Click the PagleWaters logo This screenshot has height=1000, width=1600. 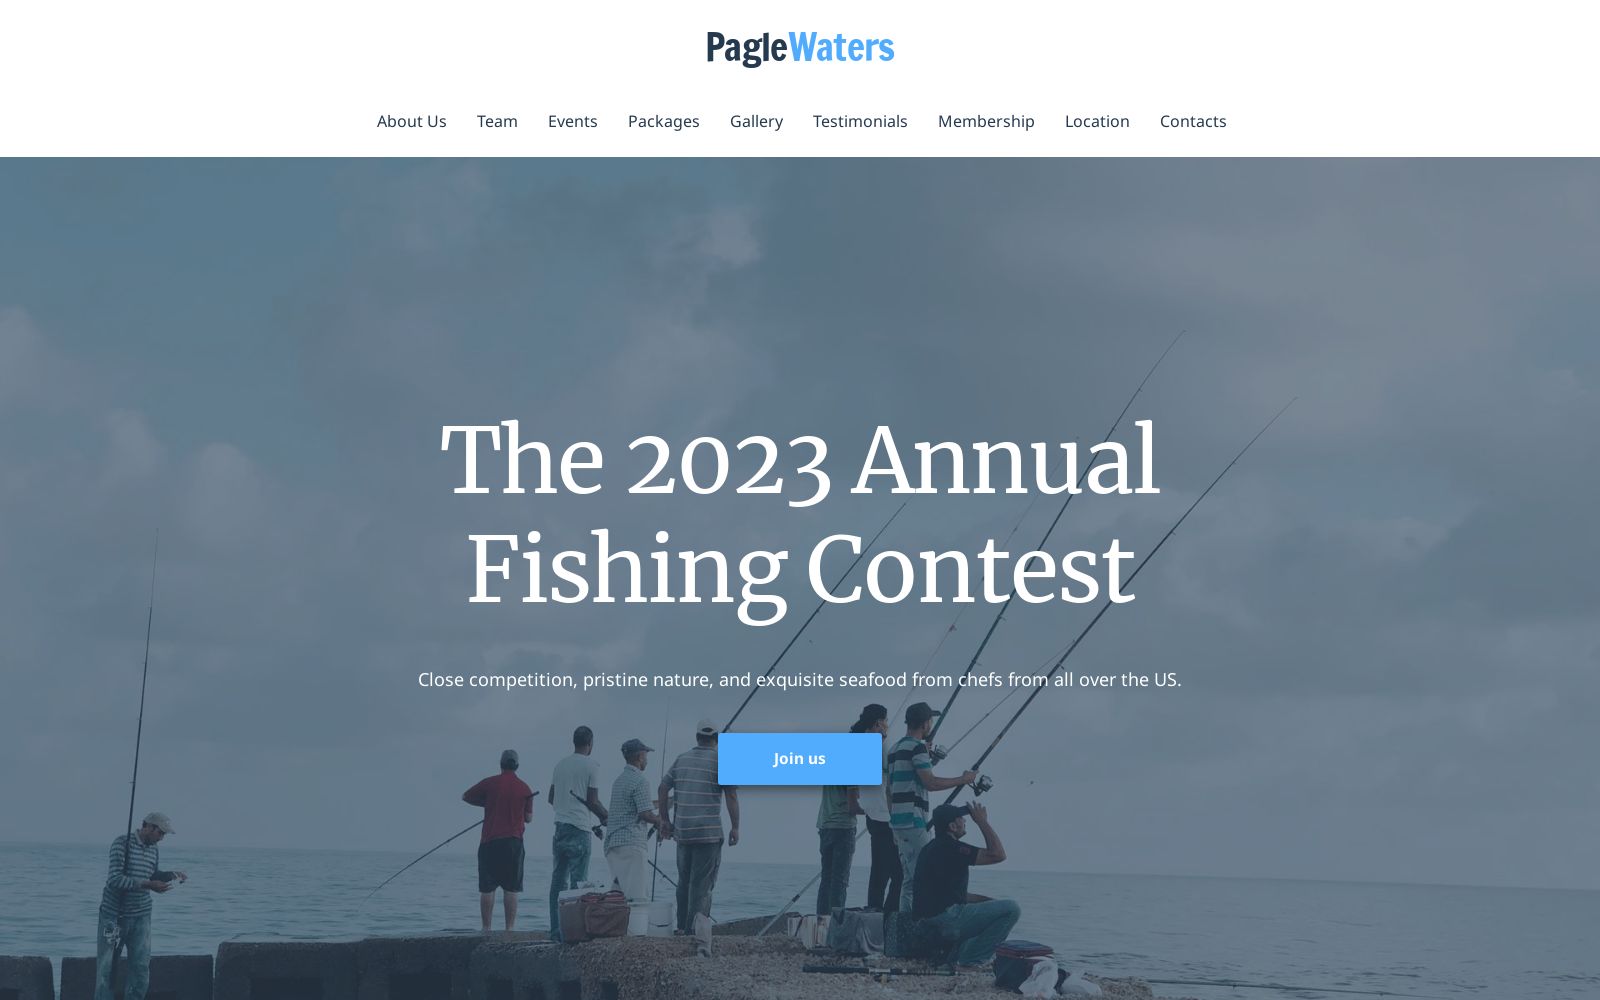pos(800,48)
